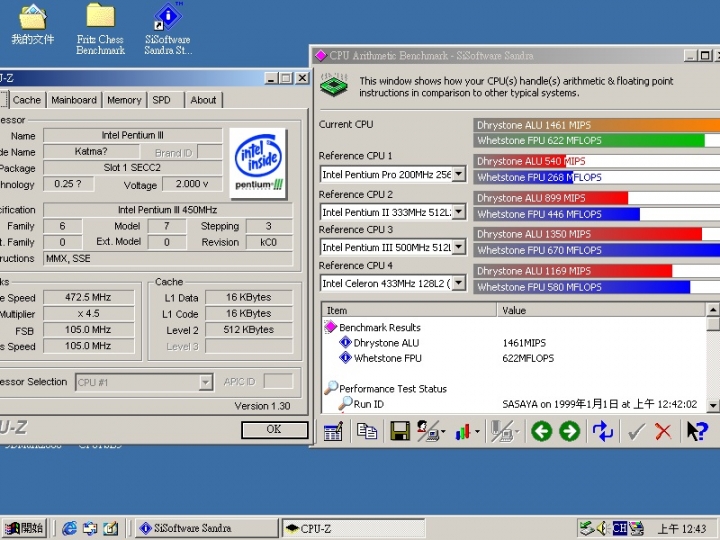
Task: Click the MMX, SSE instructions field
Action: tap(168, 259)
